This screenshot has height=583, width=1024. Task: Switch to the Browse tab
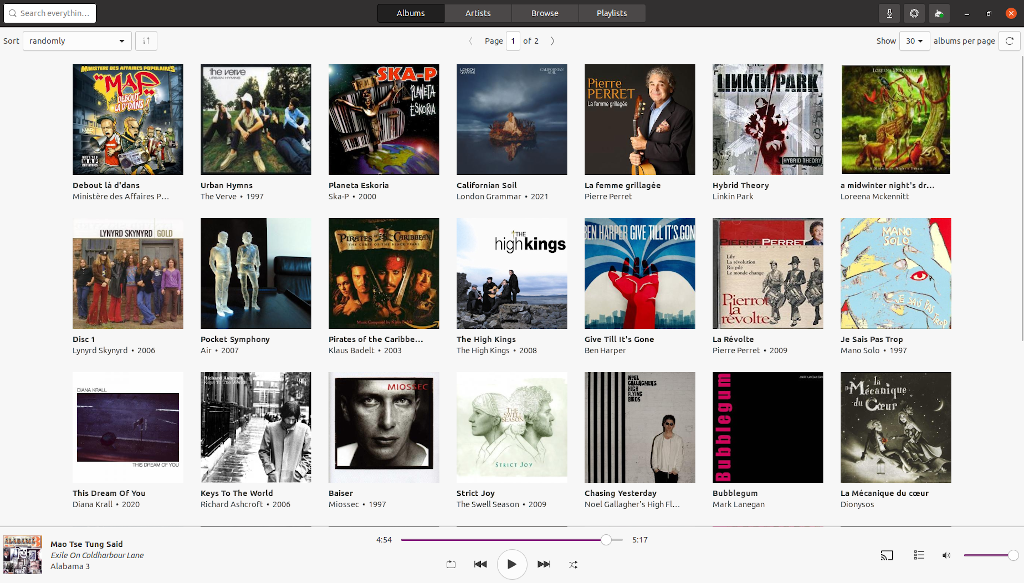pos(545,13)
